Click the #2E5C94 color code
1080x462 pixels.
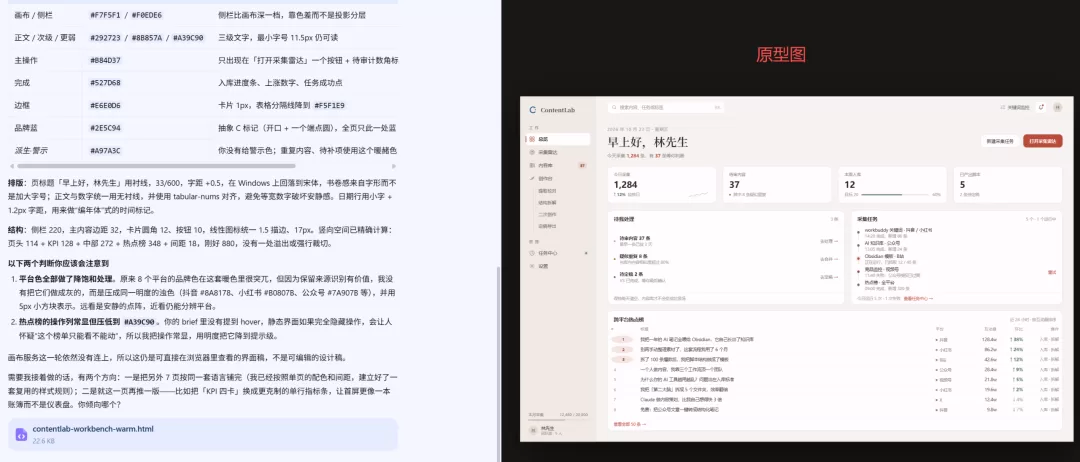click(x=105, y=128)
